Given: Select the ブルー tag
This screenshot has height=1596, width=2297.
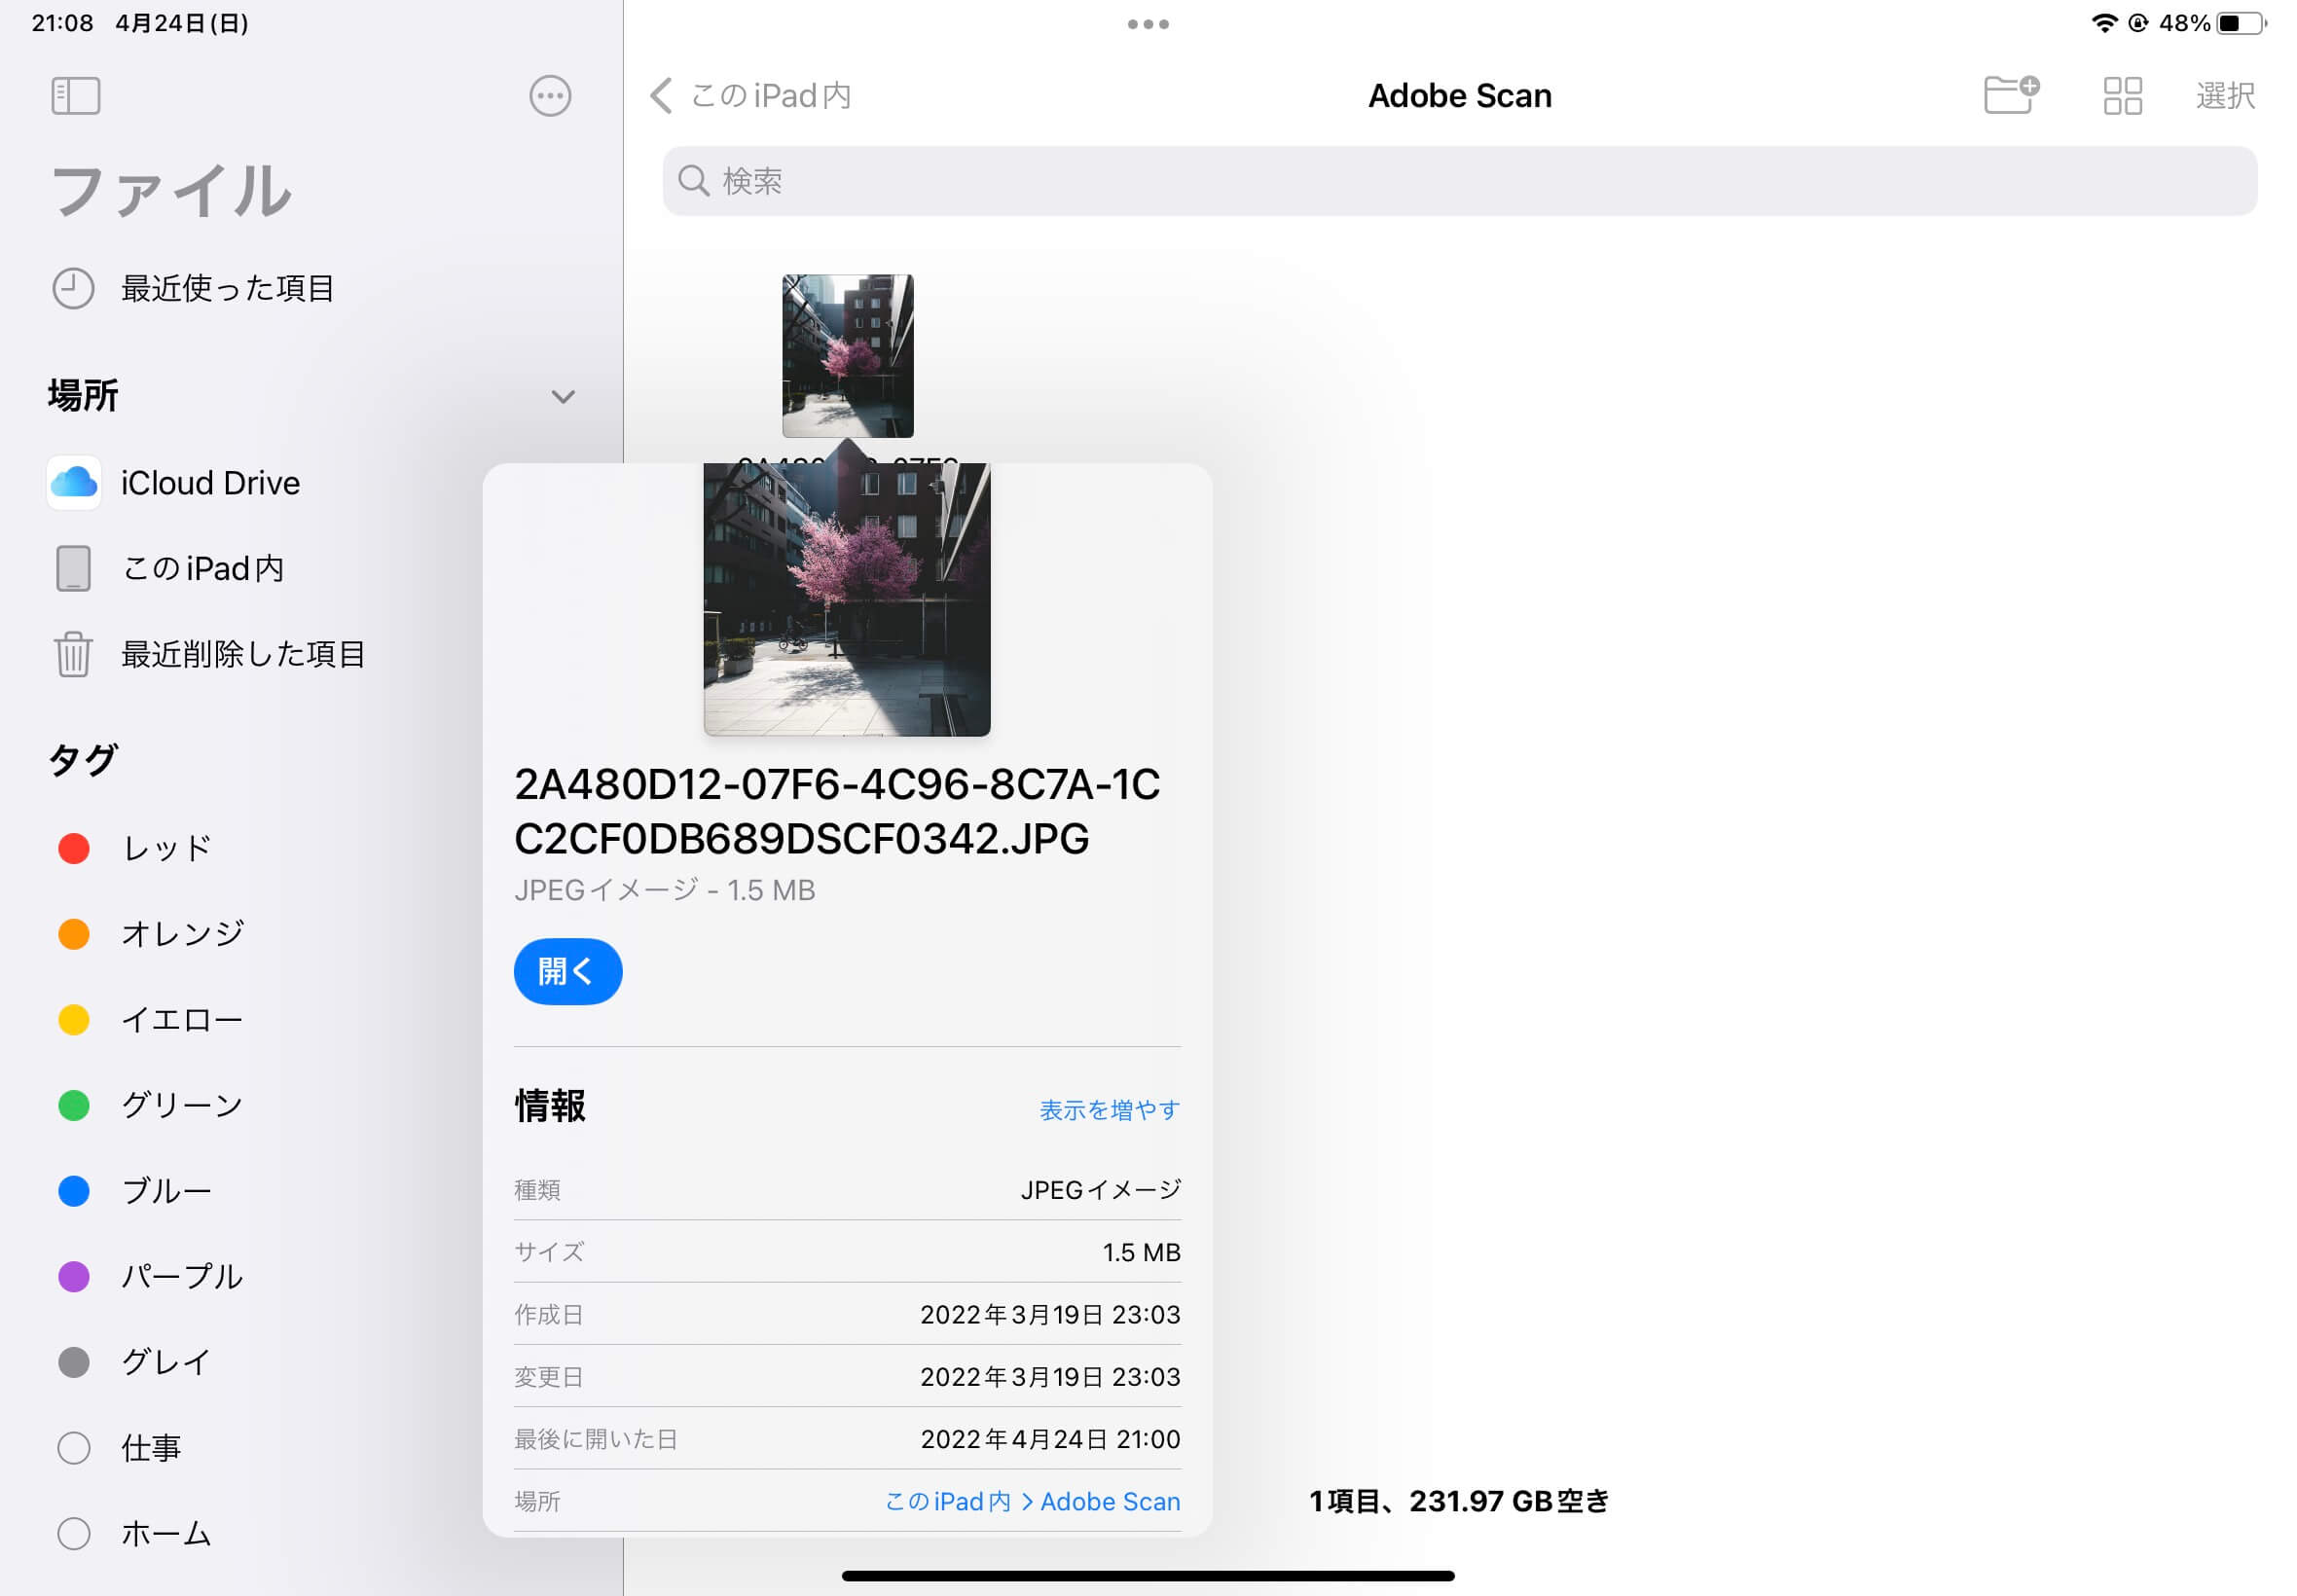Looking at the screenshot, I should pos(167,1191).
